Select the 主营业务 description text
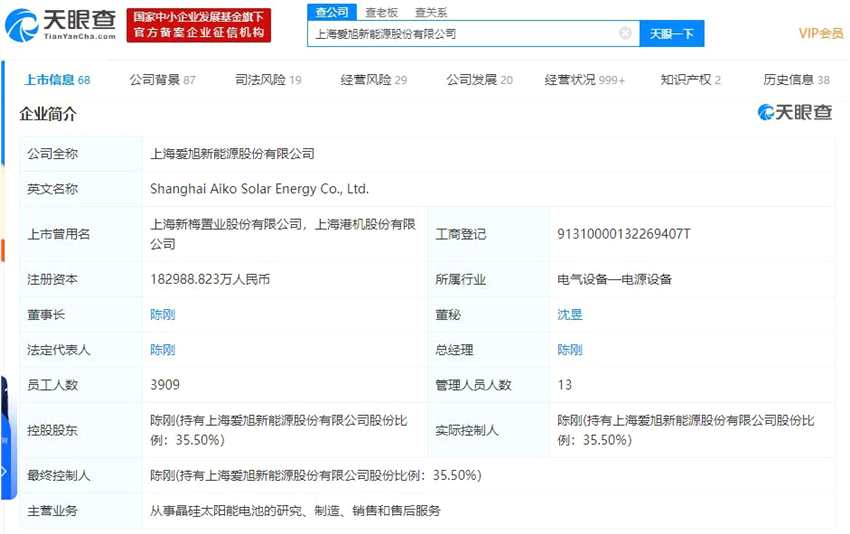Viewport: 850px width, 534px height. [x=295, y=511]
